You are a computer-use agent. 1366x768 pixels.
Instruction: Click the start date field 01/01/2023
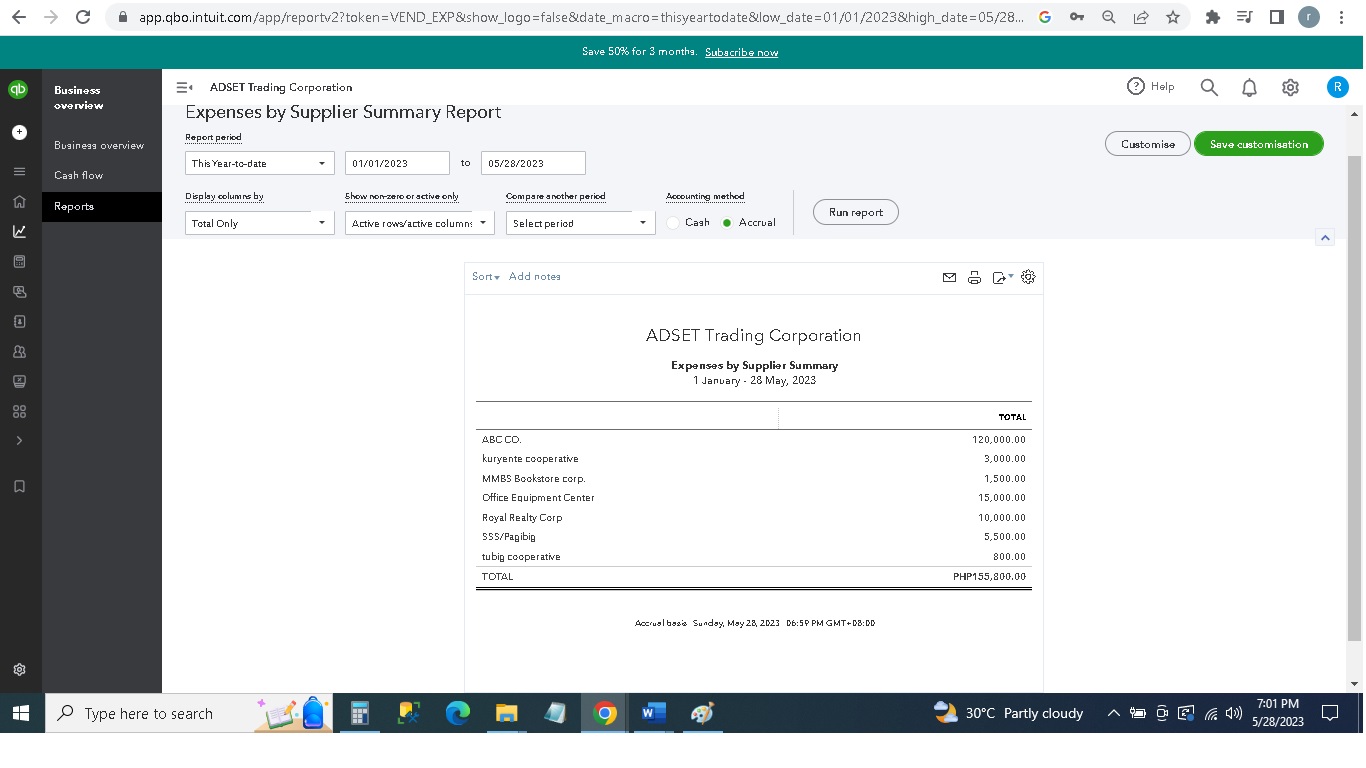click(398, 163)
